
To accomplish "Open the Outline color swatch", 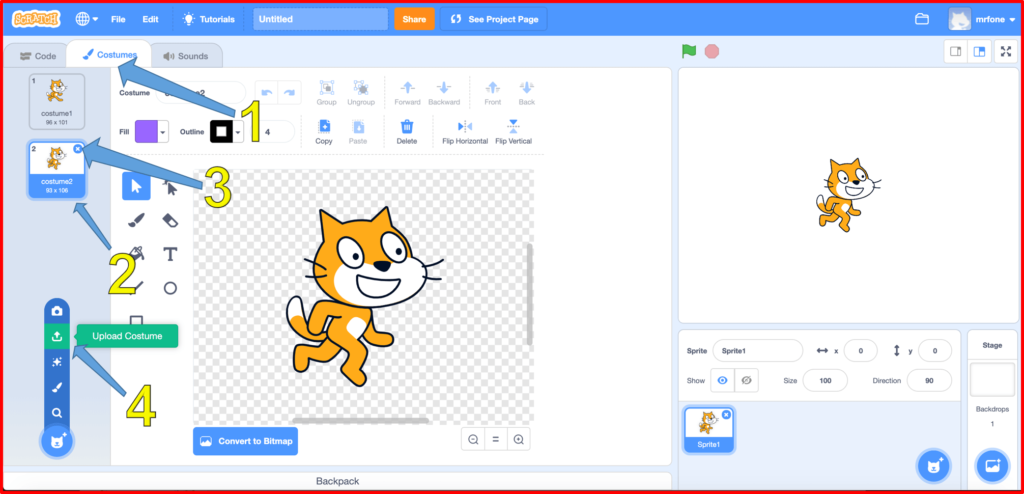I will [227, 131].
